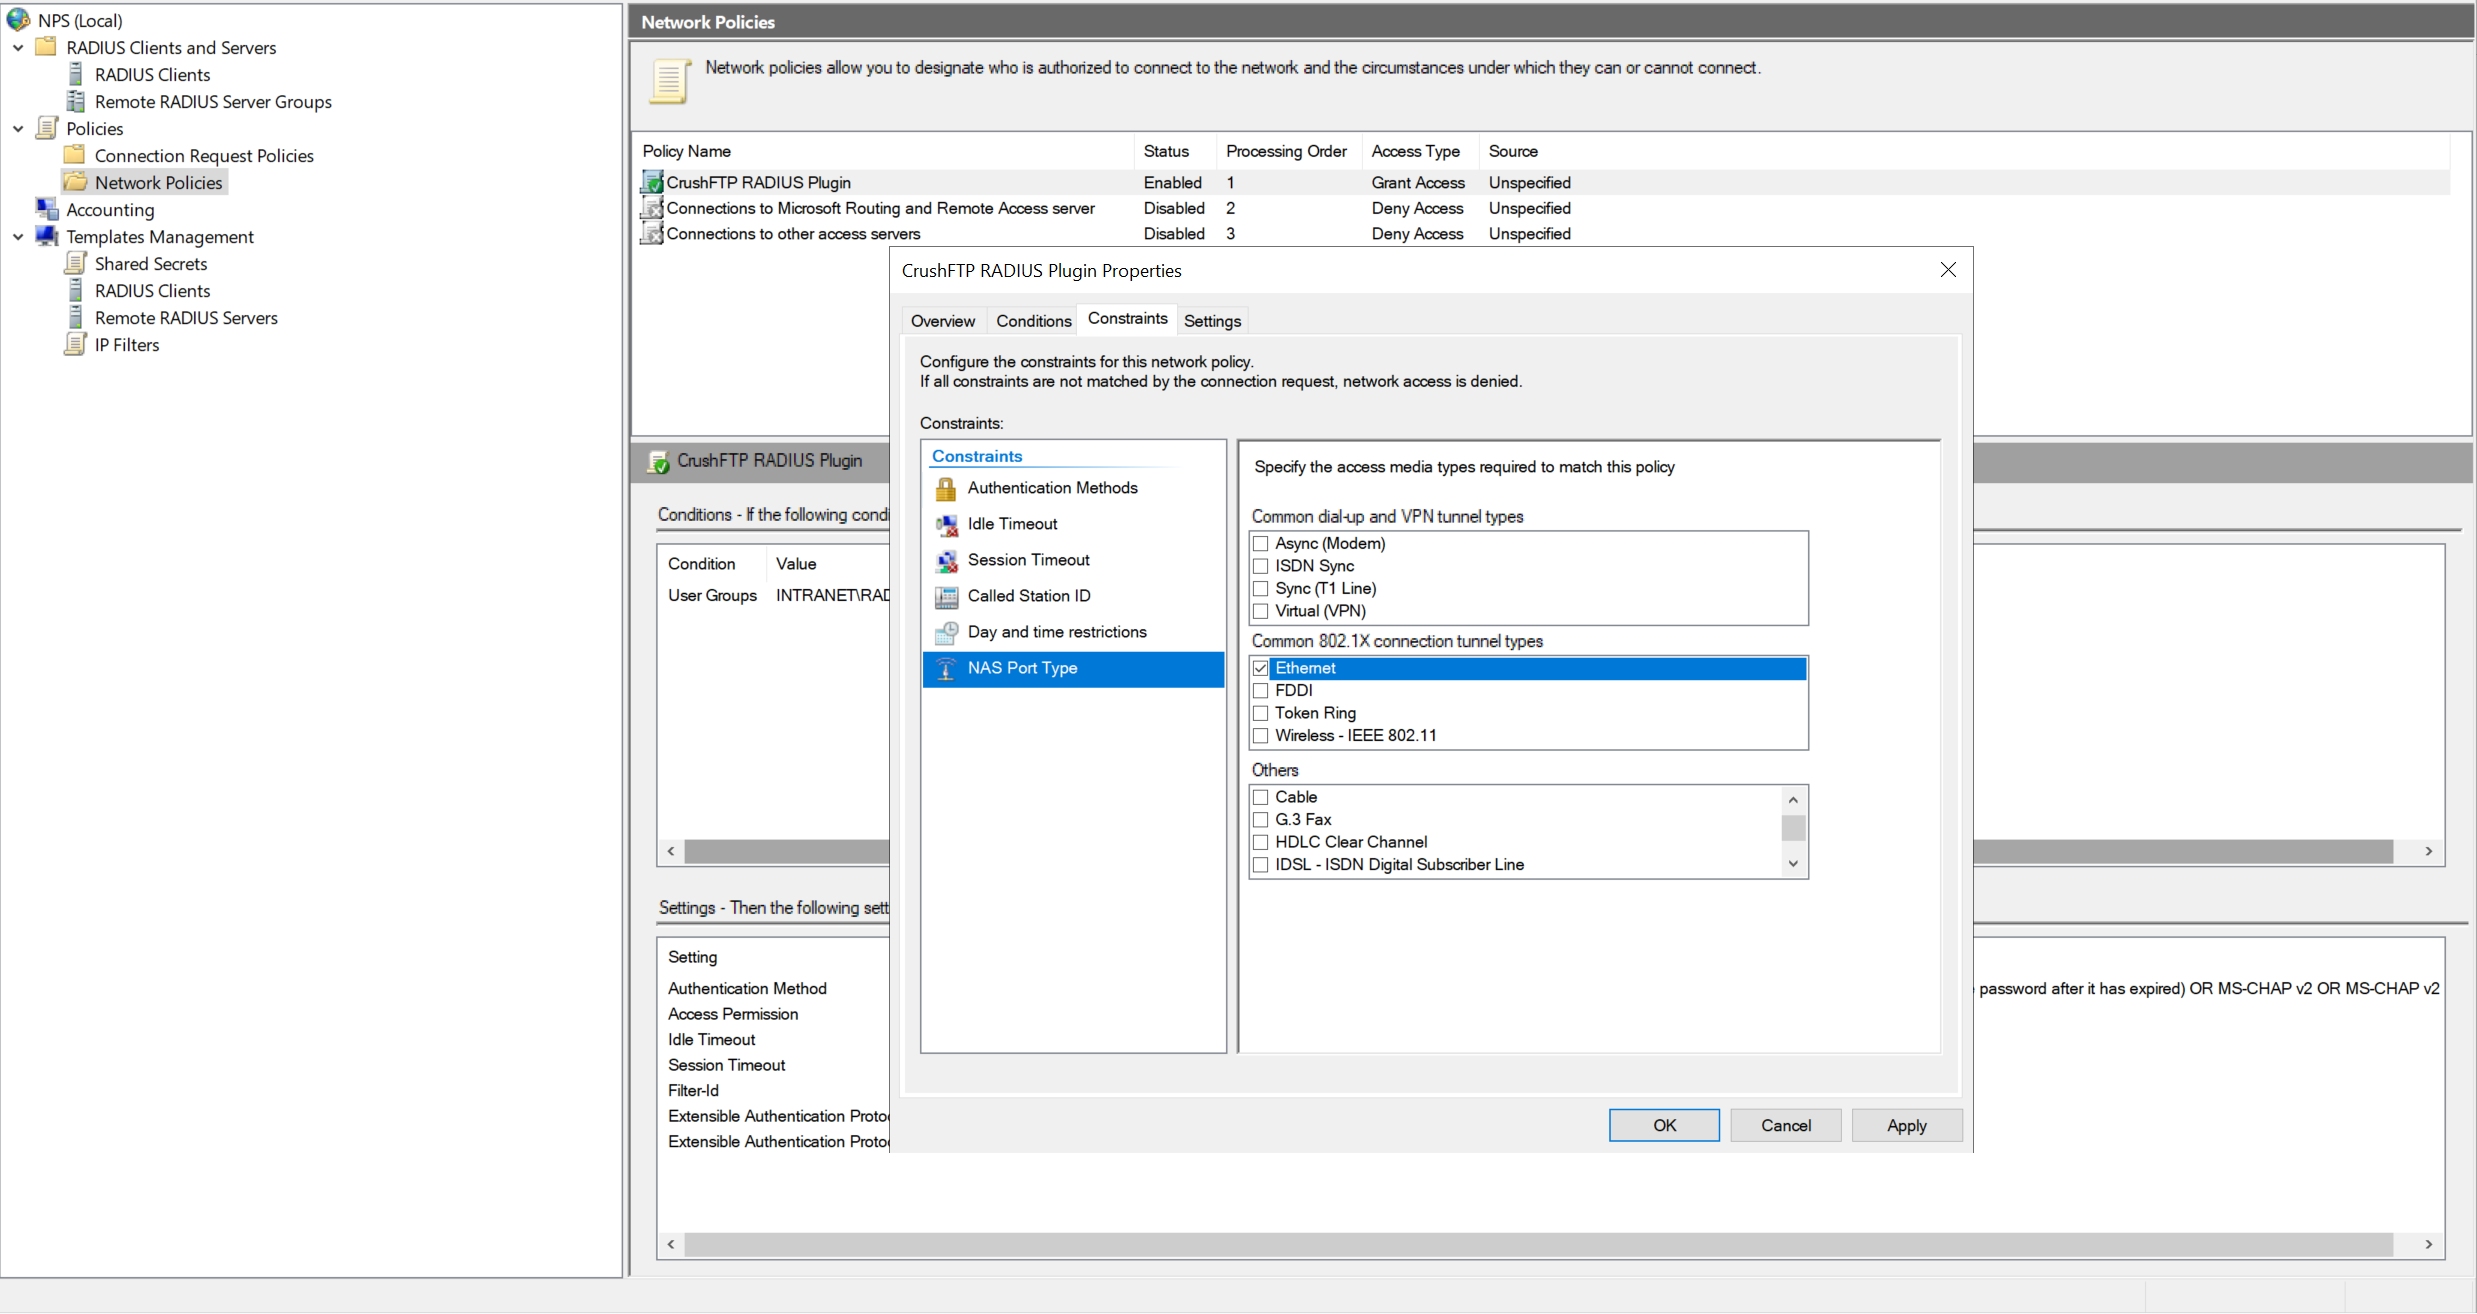Click the policy icon in the CrushFTP details header
Image resolution: width=2477 pixels, height=1314 pixels.
coord(658,461)
